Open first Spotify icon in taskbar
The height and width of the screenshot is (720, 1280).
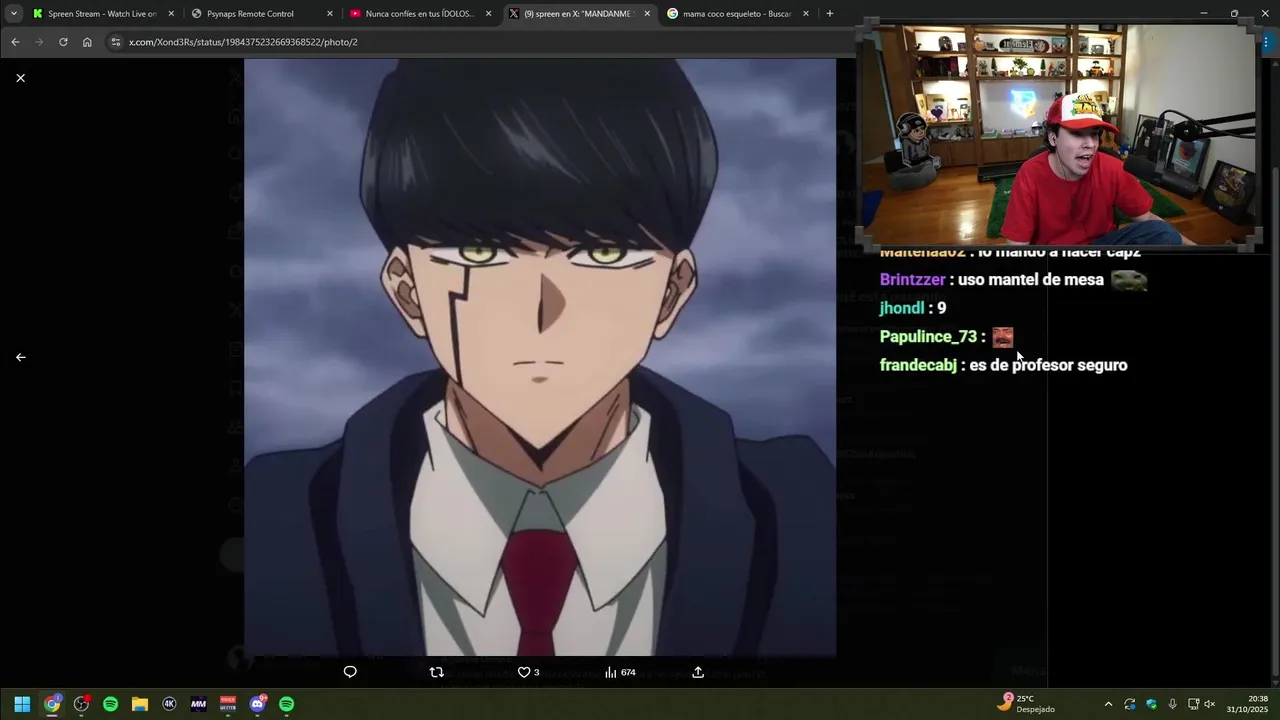[111, 704]
